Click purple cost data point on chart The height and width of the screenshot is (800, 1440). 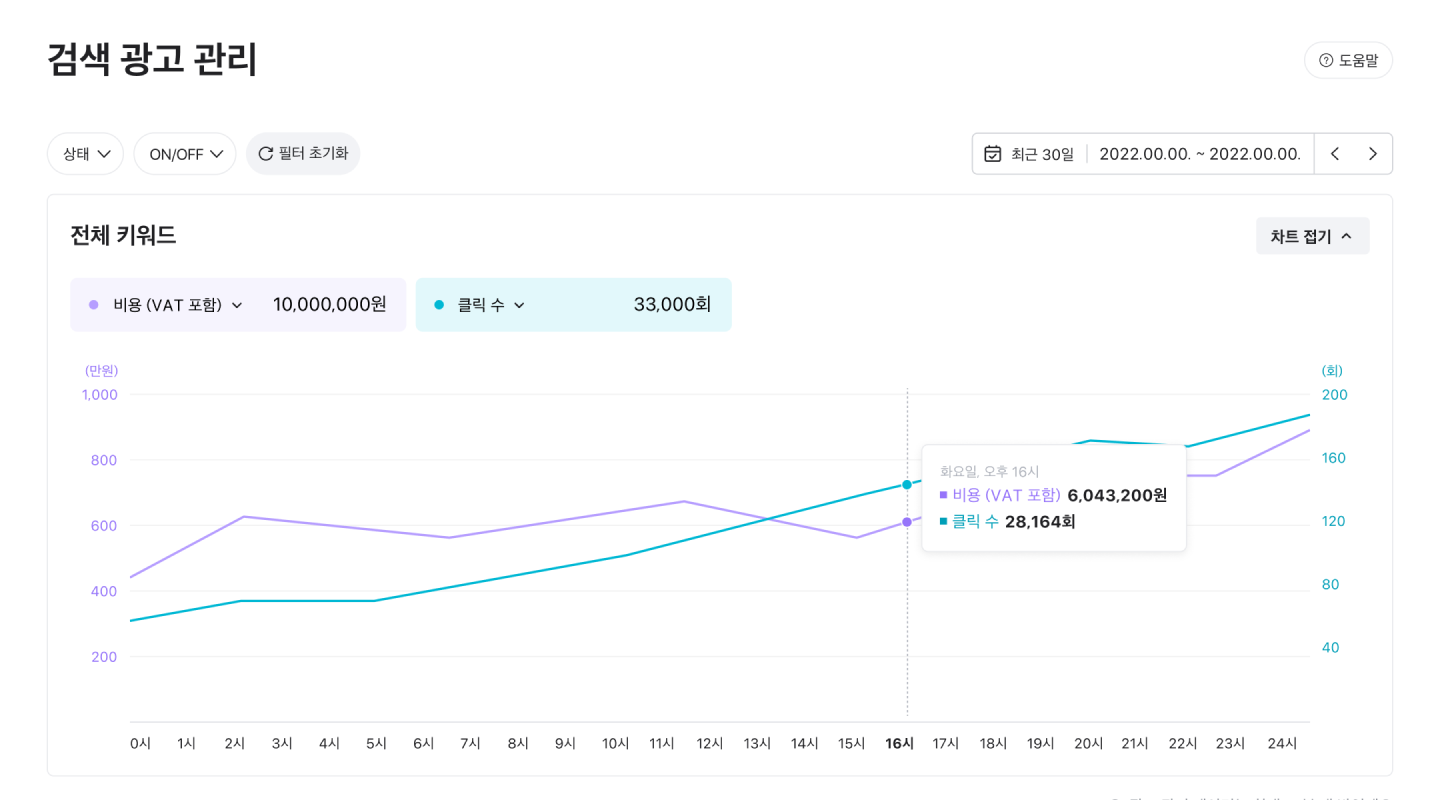click(x=907, y=522)
